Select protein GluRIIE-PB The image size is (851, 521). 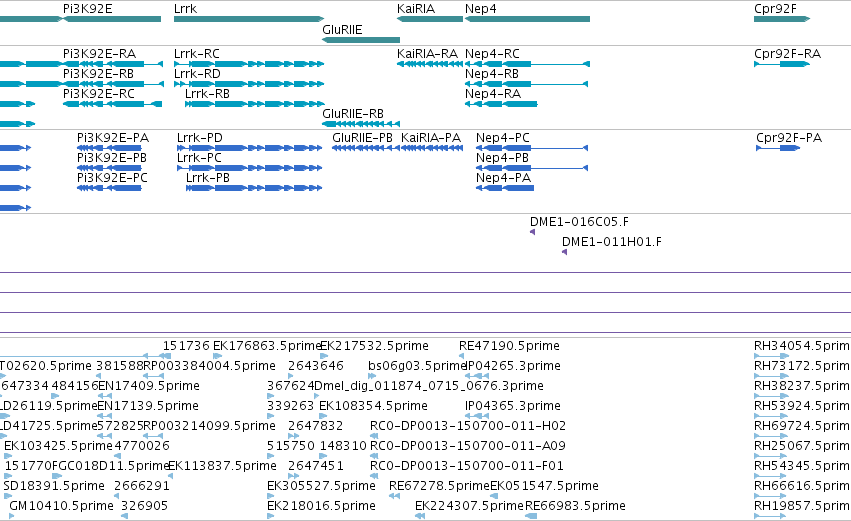click(x=363, y=138)
